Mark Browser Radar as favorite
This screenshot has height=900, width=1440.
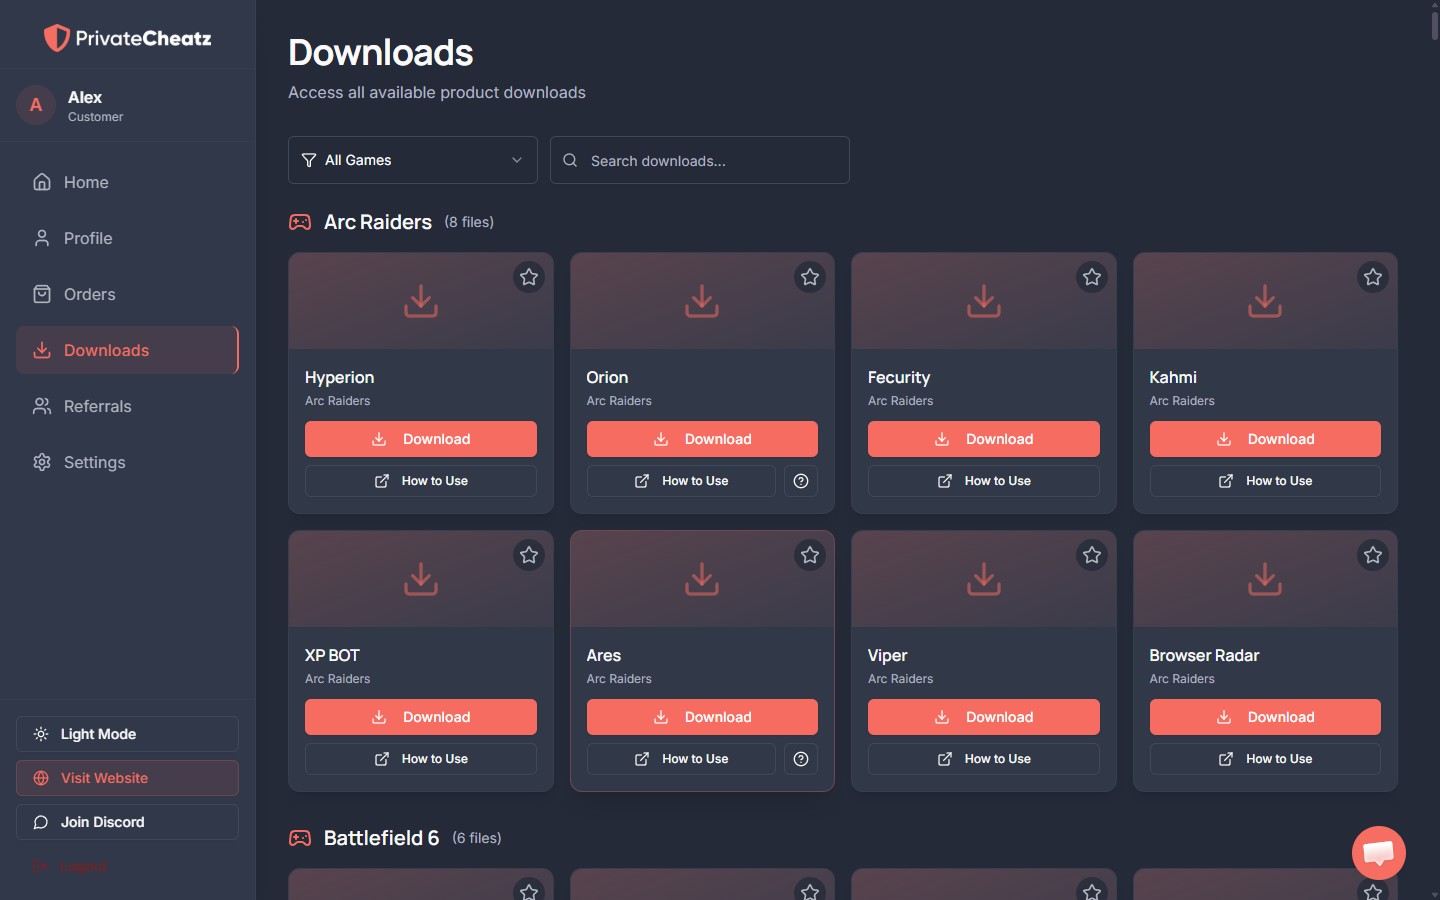(1373, 555)
